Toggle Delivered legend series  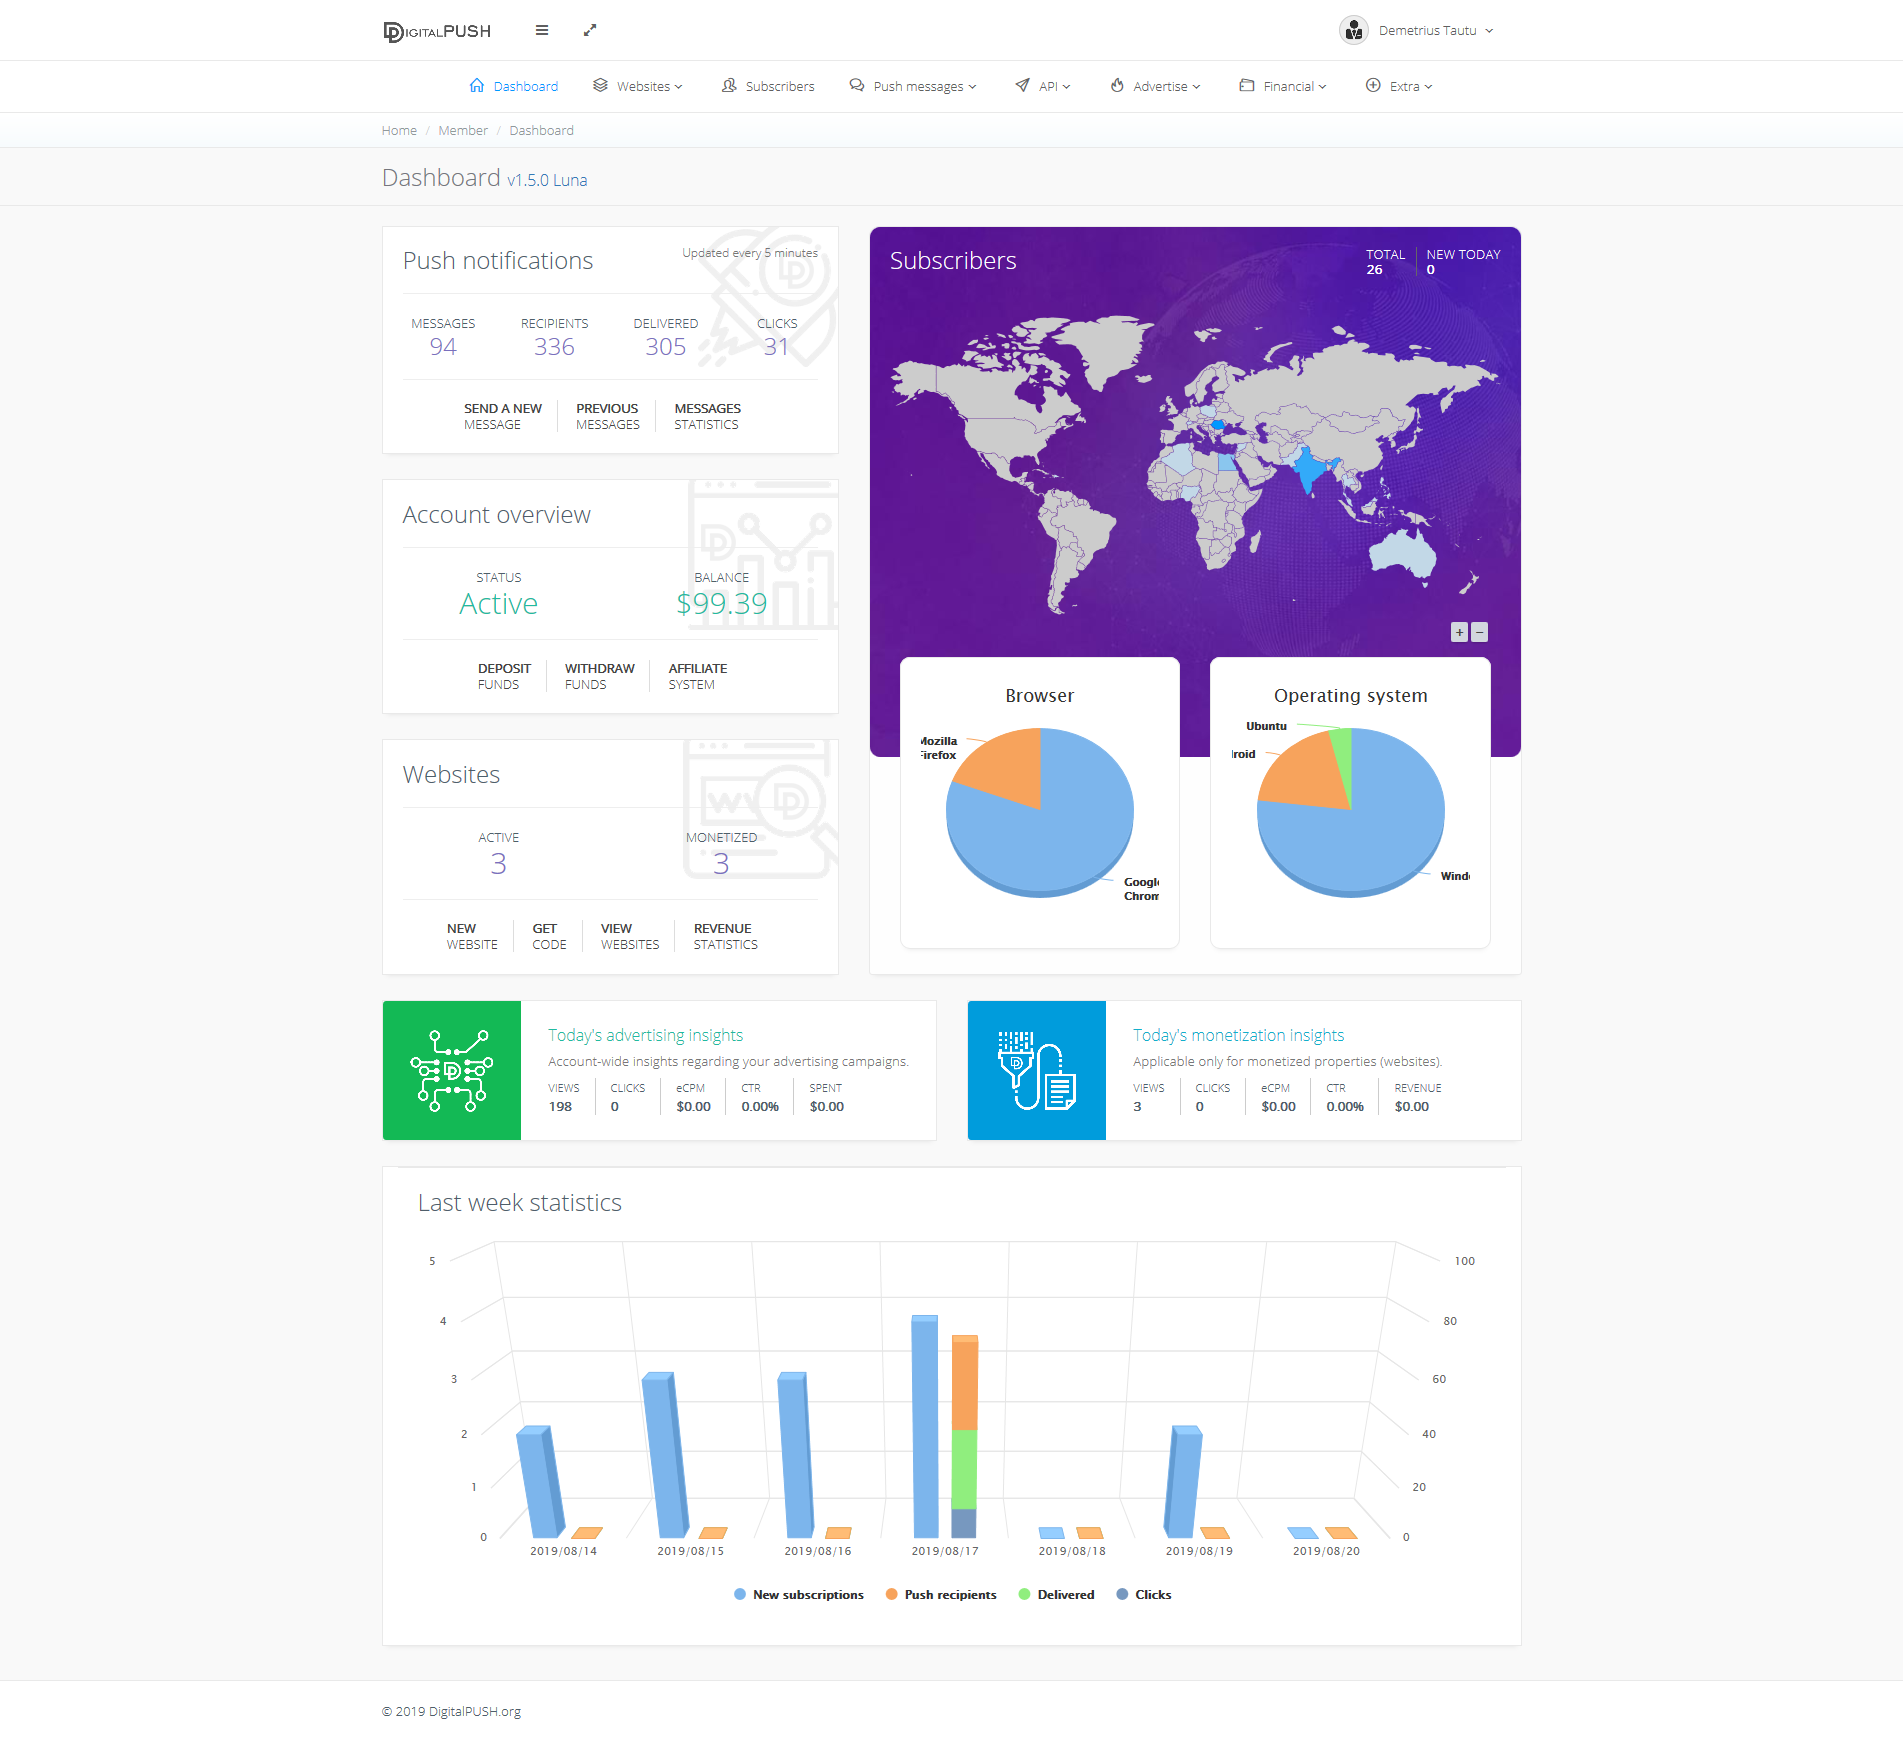point(1056,1594)
